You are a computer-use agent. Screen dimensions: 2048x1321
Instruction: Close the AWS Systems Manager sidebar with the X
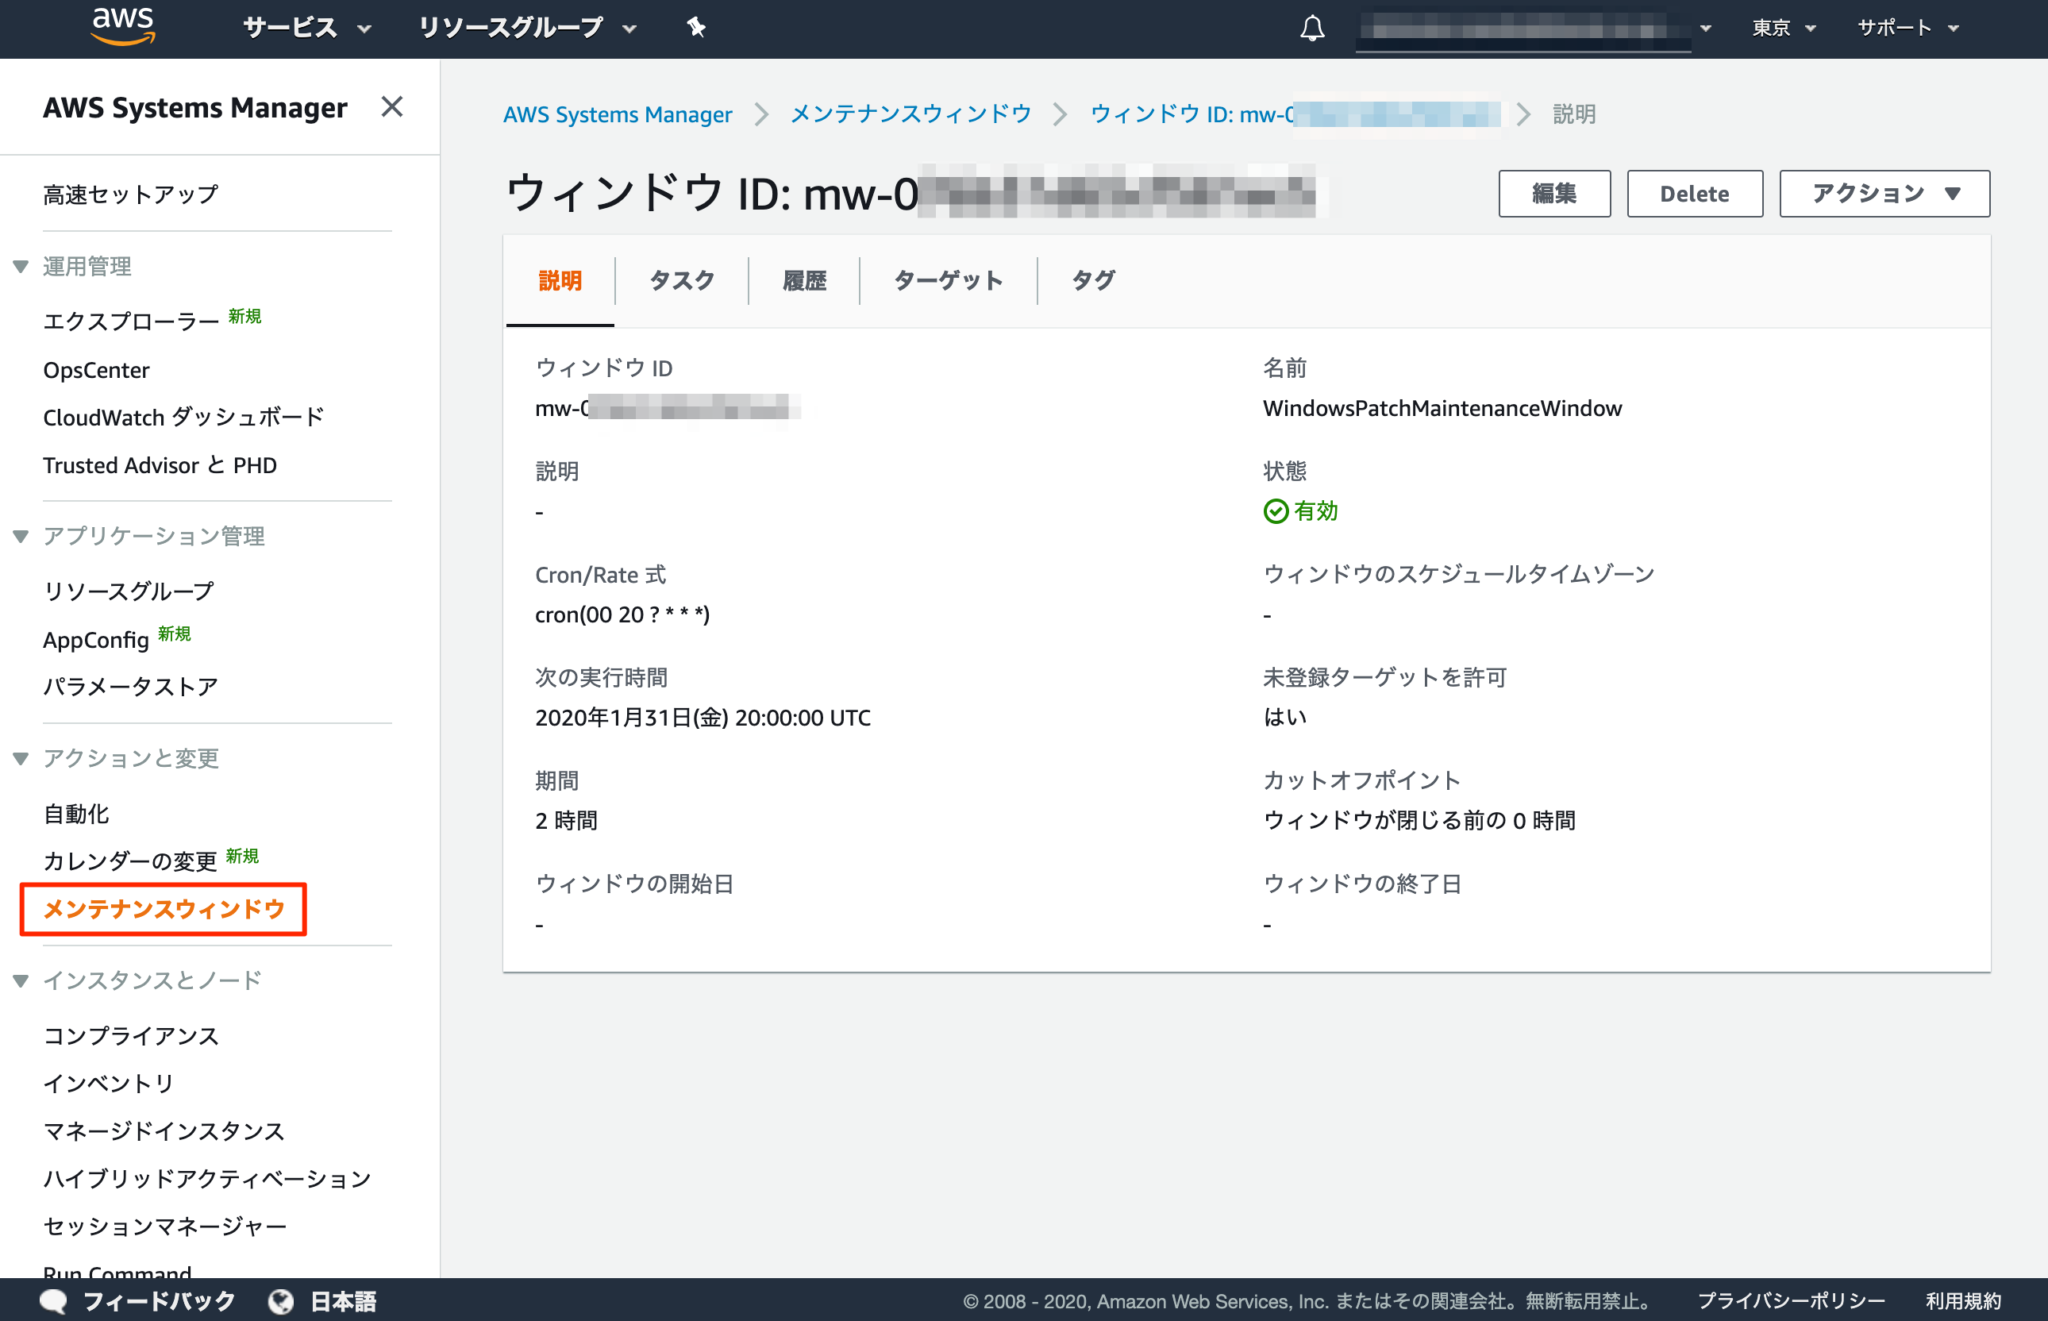point(392,106)
